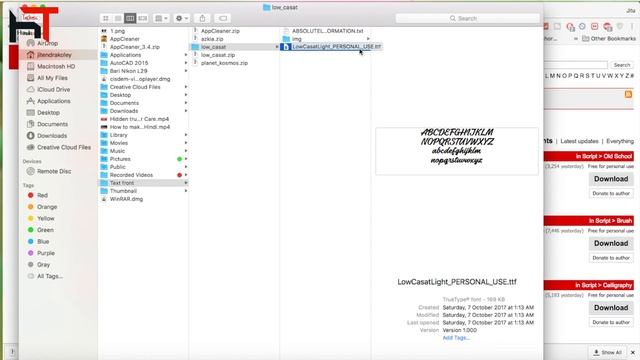Select ABSOLUTEL...ORMATION.txt file
The width and height of the screenshot is (640, 360).
[327, 31]
